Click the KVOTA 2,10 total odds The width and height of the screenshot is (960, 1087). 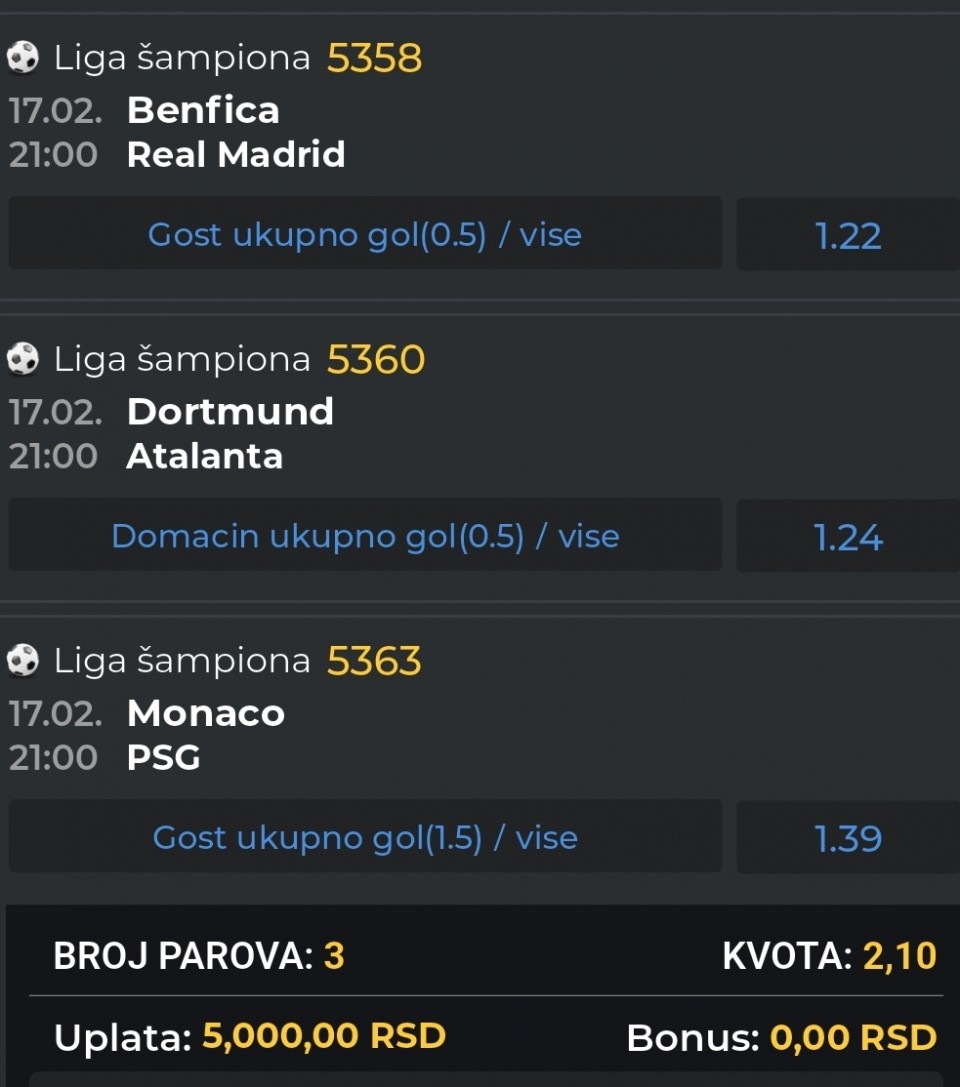pos(899,956)
